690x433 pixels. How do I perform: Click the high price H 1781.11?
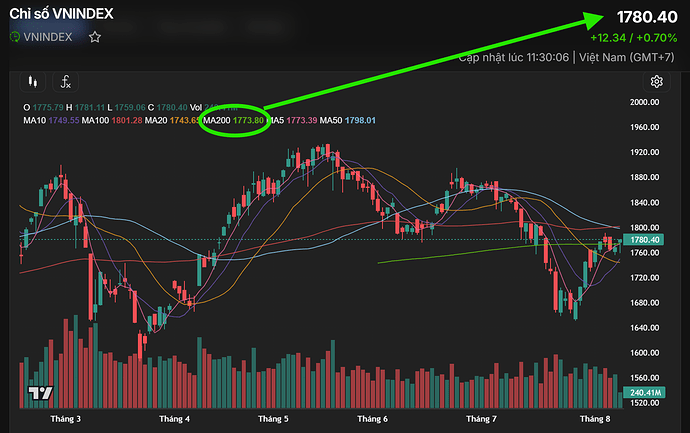(85, 107)
